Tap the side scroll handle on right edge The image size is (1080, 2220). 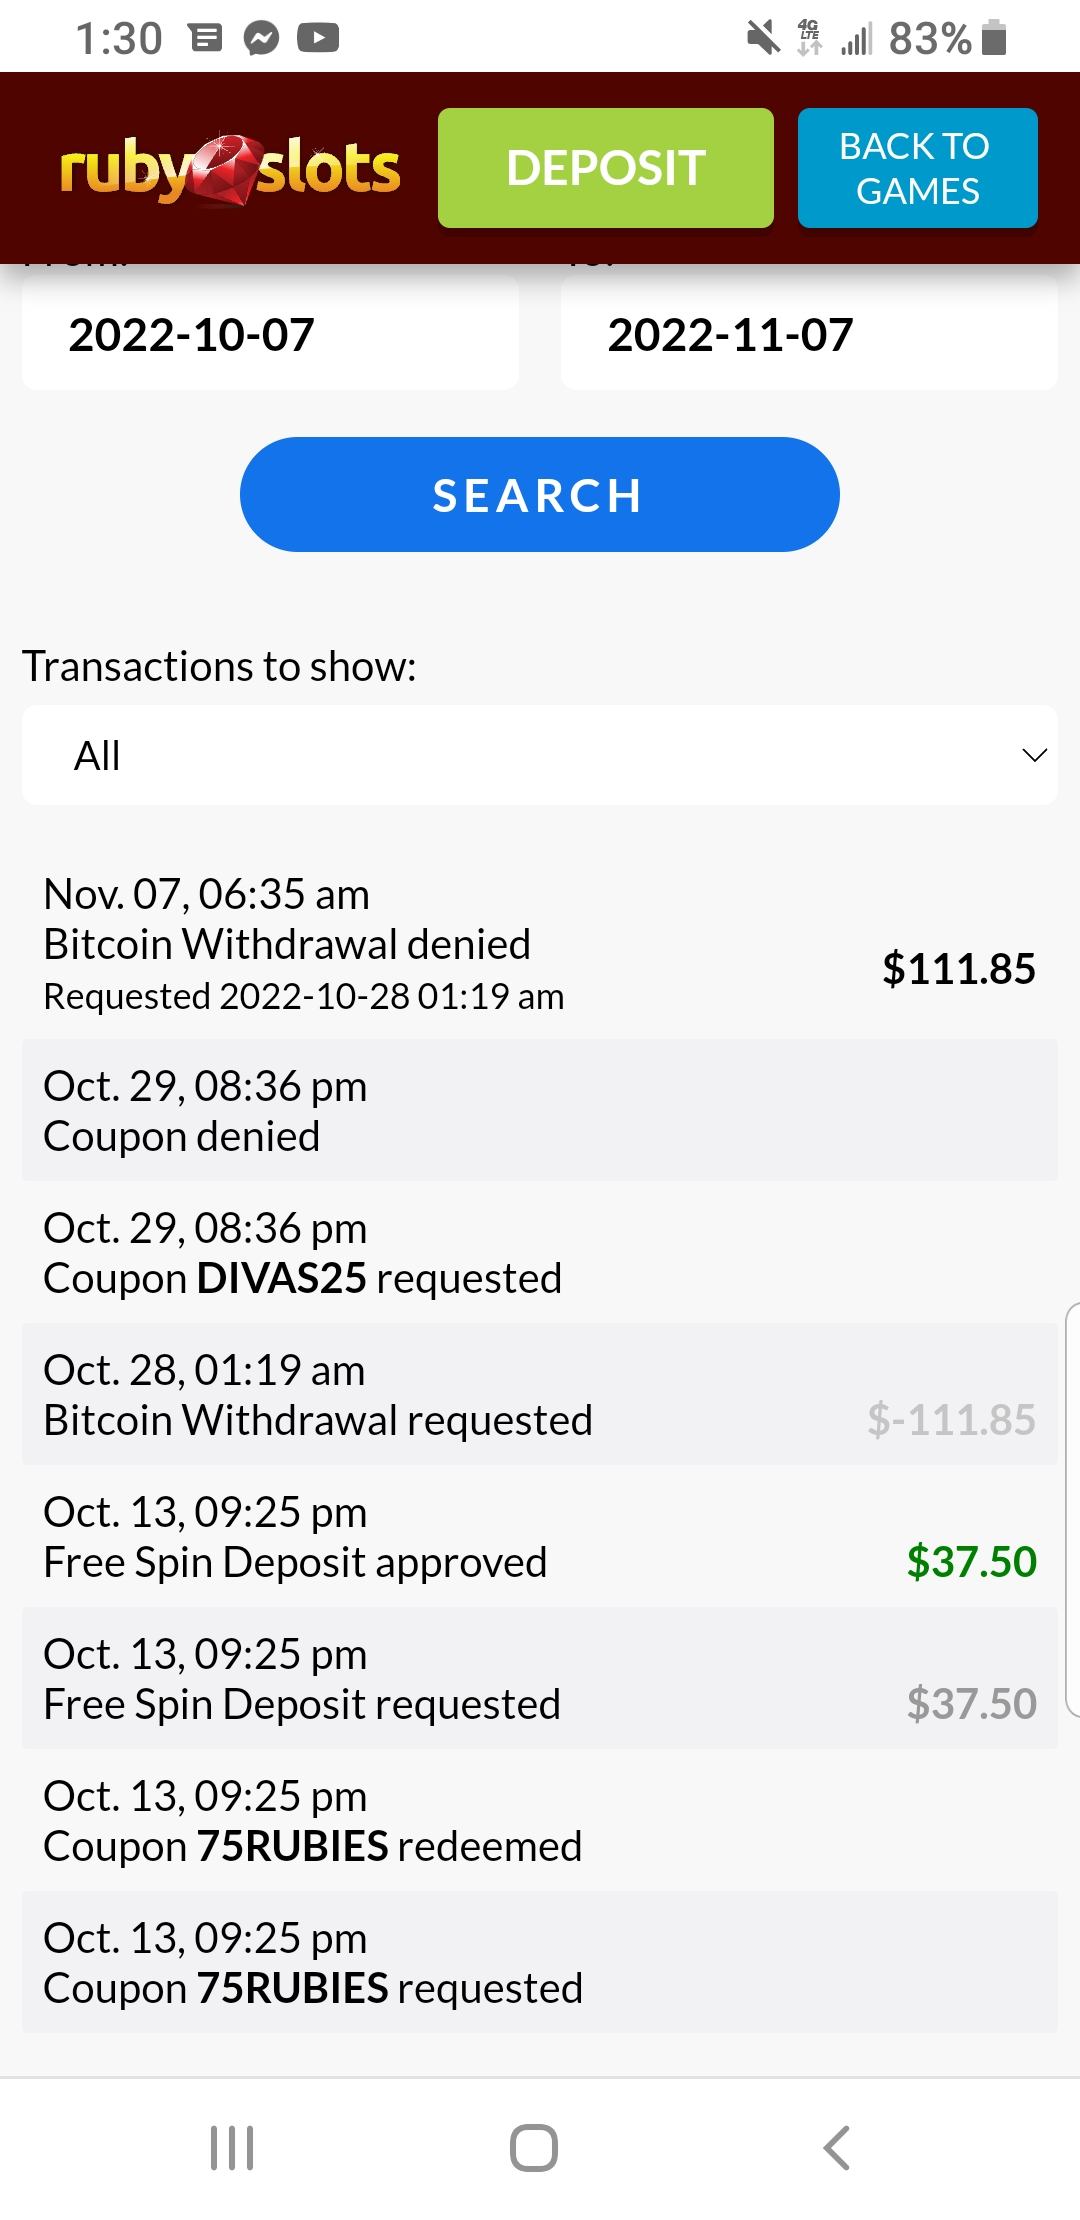[1073, 1510]
